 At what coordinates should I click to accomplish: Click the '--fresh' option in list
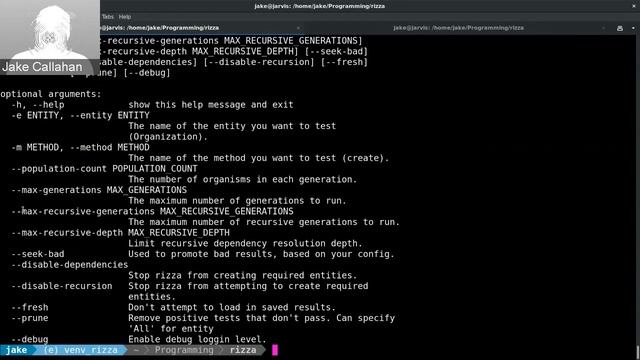point(29,307)
